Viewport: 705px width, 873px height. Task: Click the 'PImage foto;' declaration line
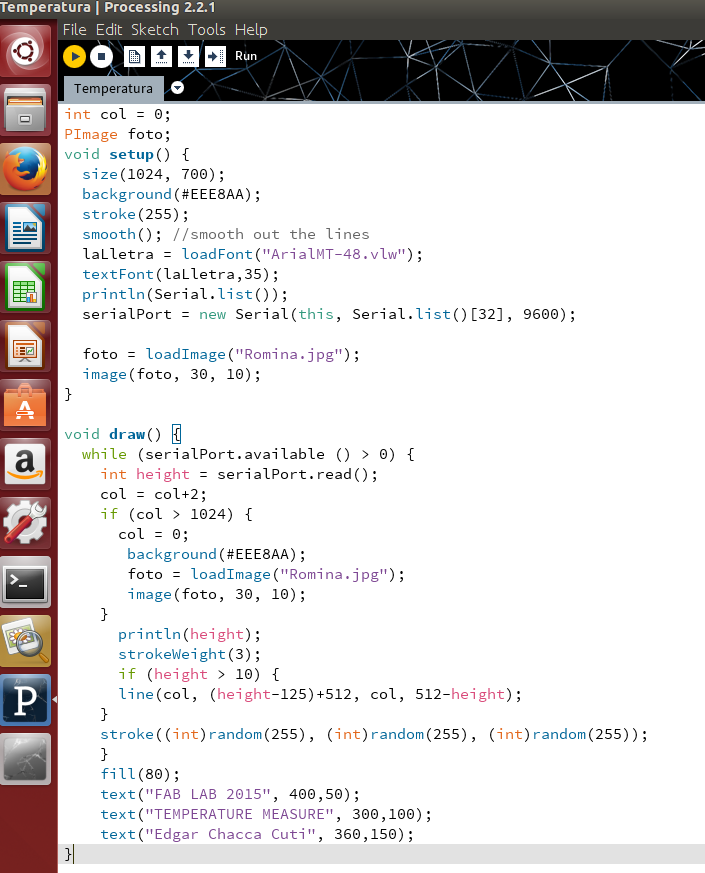pos(118,134)
